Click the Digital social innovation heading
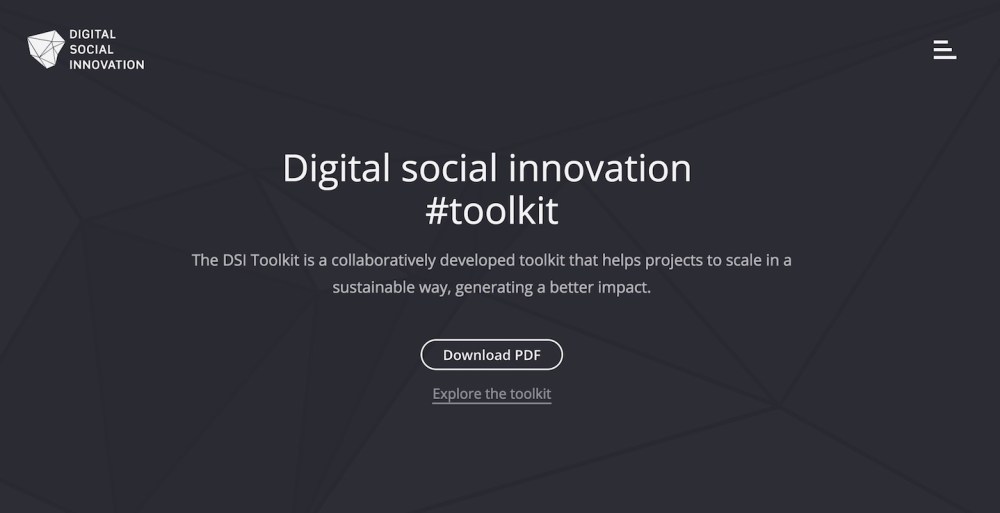The image size is (1000, 513). [x=486, y=168]
